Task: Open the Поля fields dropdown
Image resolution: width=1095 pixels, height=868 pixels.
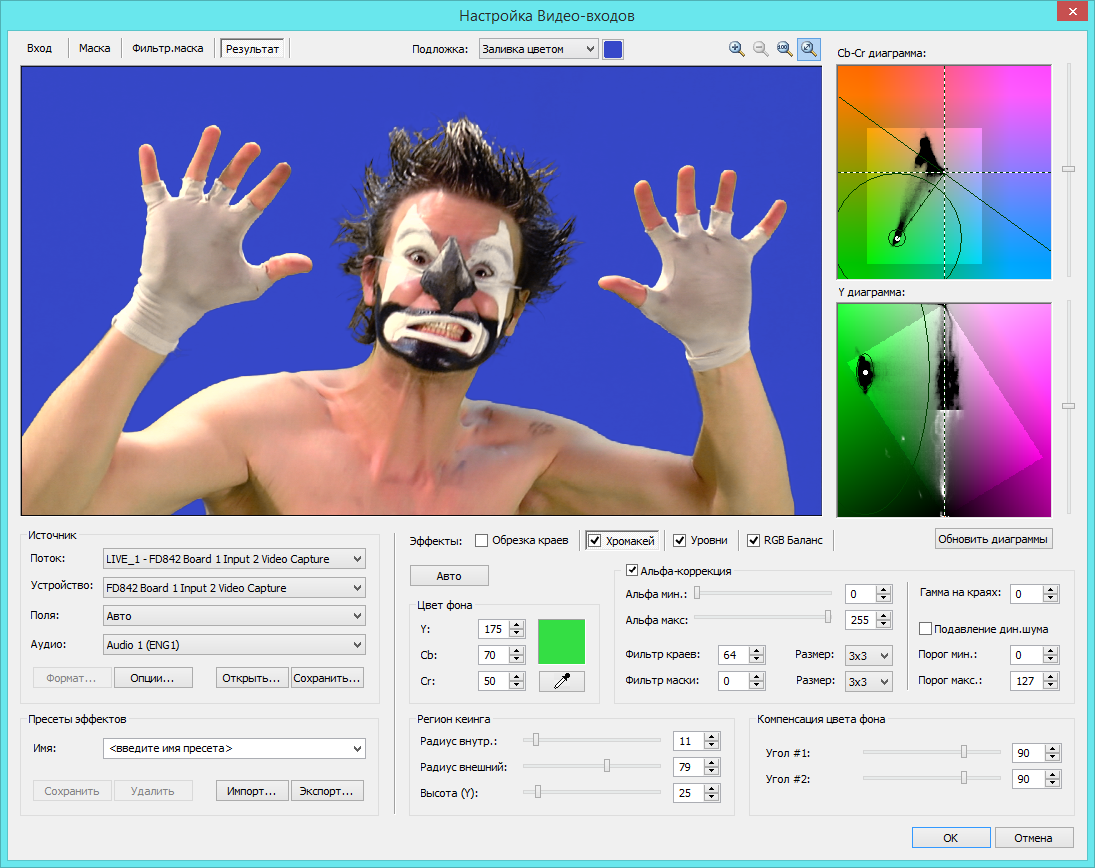Action: tap(234, 616)
